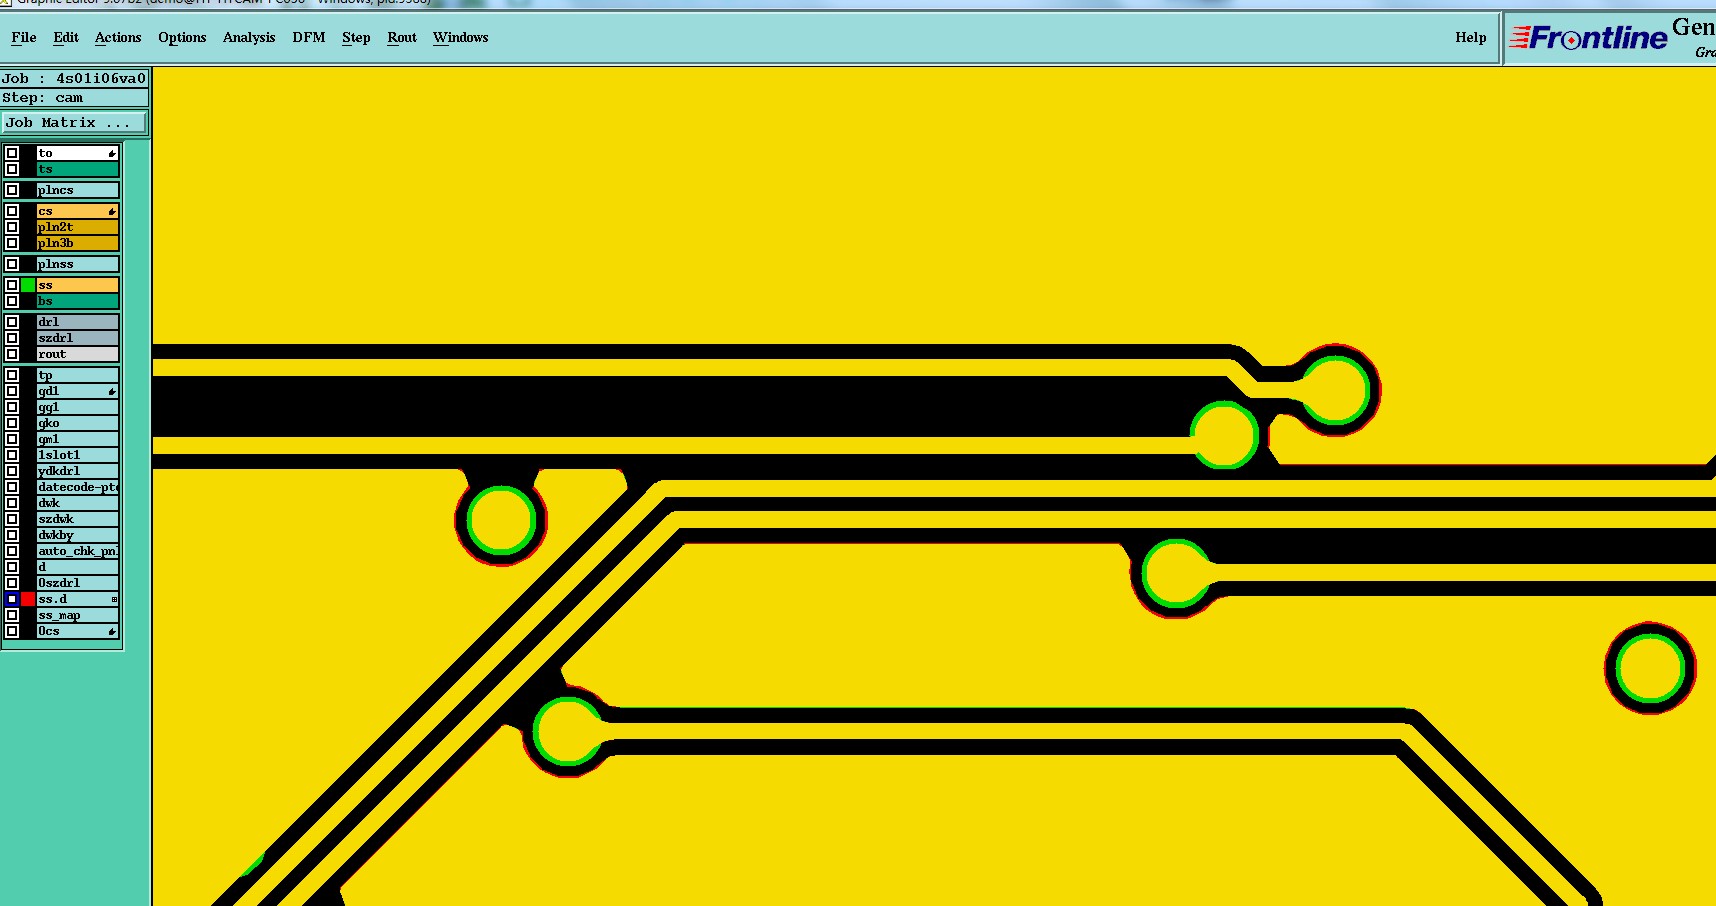Click the red color swatch of layer 'ss.d'
Screen dimensions: 1716x906
tap(28, 599)
